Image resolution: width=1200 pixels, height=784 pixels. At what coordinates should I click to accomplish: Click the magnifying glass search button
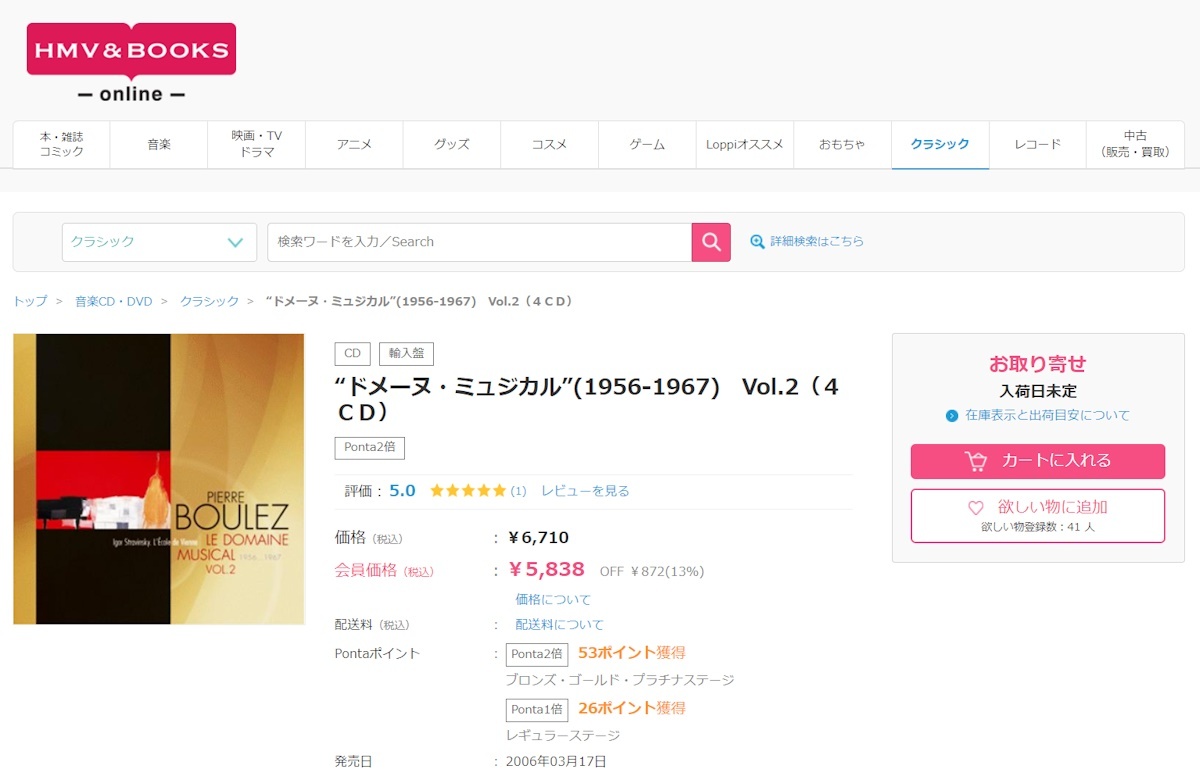pyautogui.click(x=711, y=242)
